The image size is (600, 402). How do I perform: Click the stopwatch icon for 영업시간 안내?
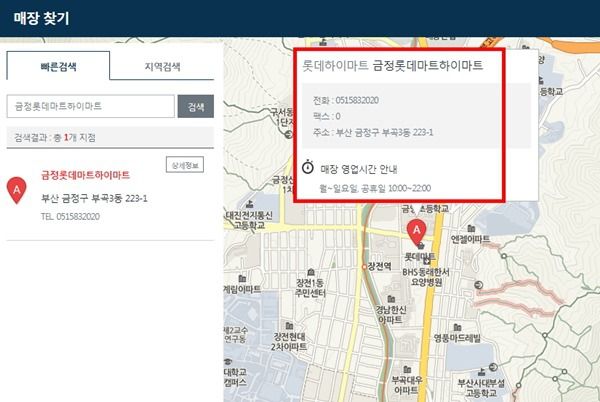pyautogui.click(x=308, y=167)
